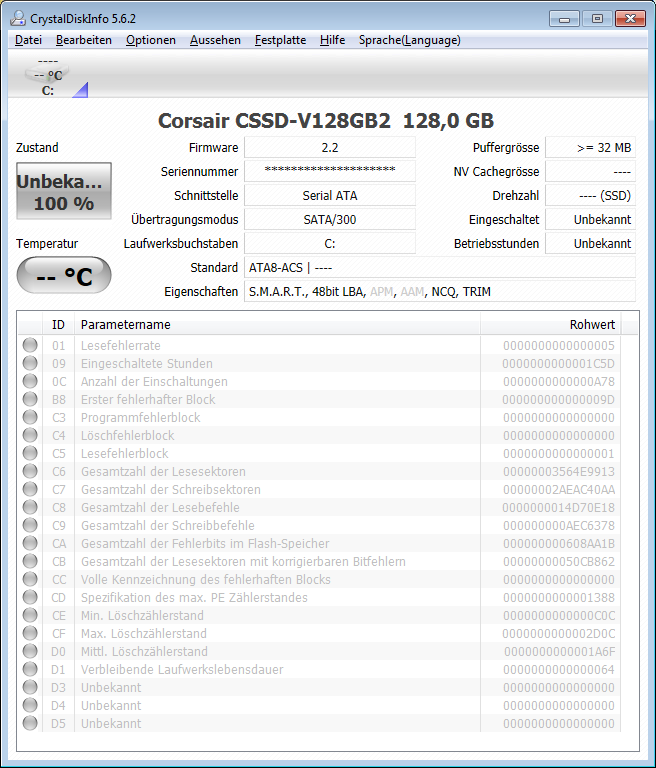Click the Firmware value field 2.2

pyautogui.click(x=330, y=147)
